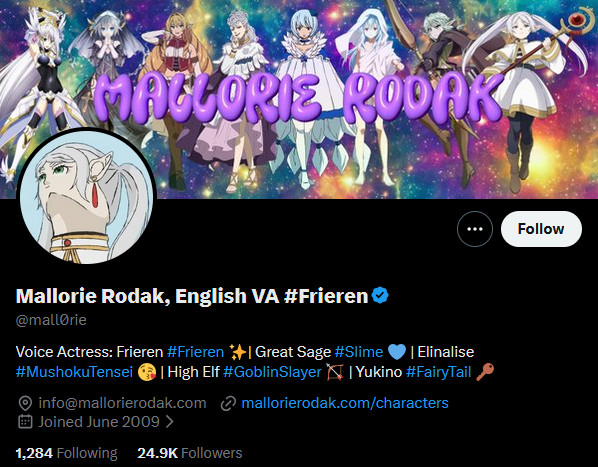This screenshot has width=598, height=467.
Task: Click the profile display name heading
Action: (192, 296)
